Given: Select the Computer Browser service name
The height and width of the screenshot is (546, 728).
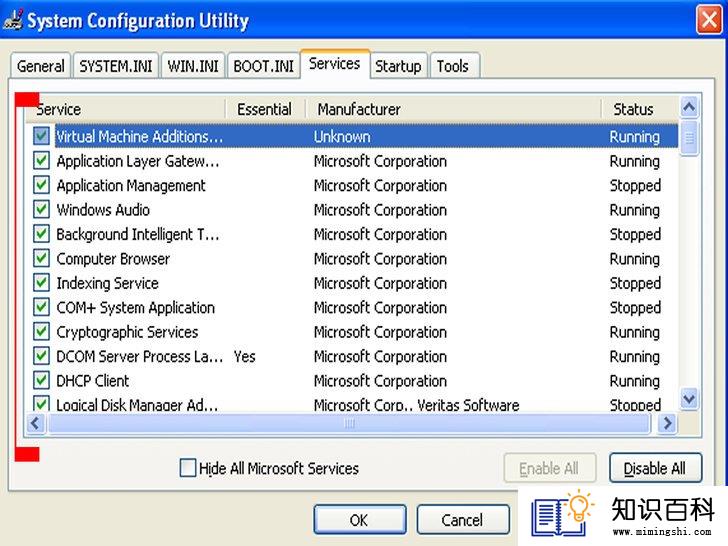Looking at the screenshot, I should point(113,259).
